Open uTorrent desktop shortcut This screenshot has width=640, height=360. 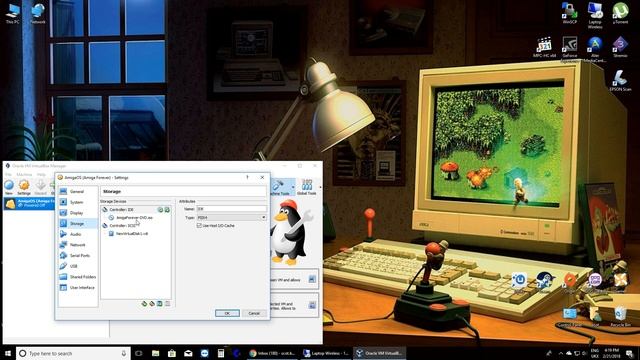click(x=620, y=13)
